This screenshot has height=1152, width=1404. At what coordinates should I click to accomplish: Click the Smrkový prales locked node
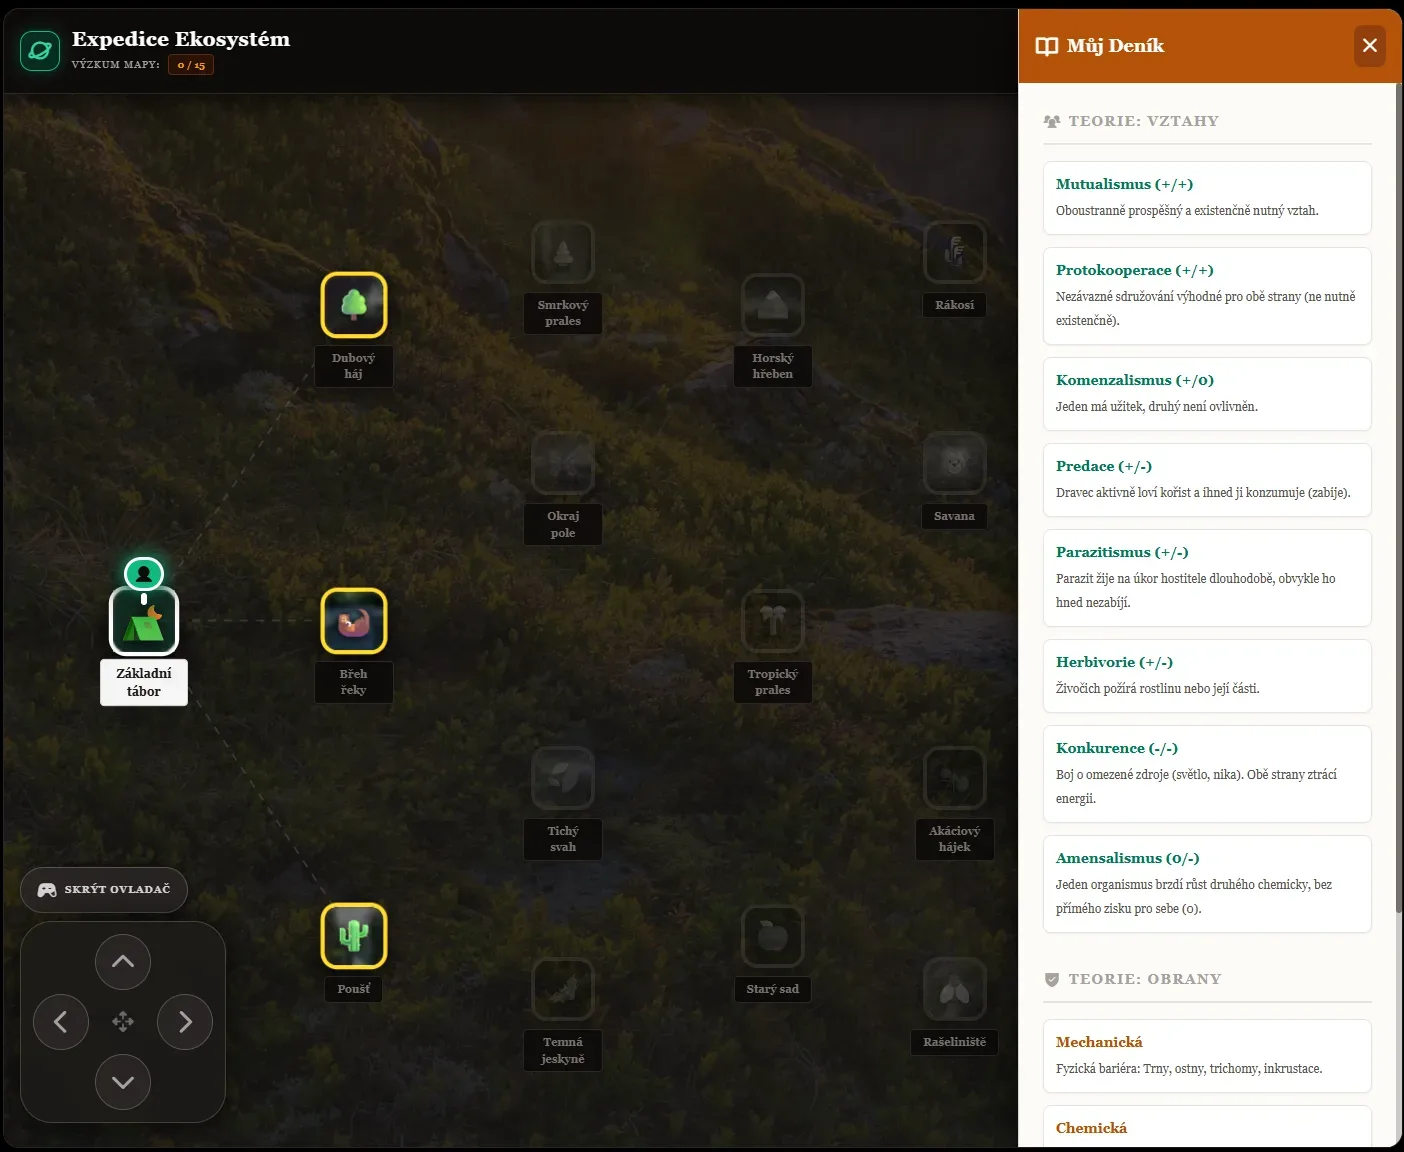tap(563, 252)
